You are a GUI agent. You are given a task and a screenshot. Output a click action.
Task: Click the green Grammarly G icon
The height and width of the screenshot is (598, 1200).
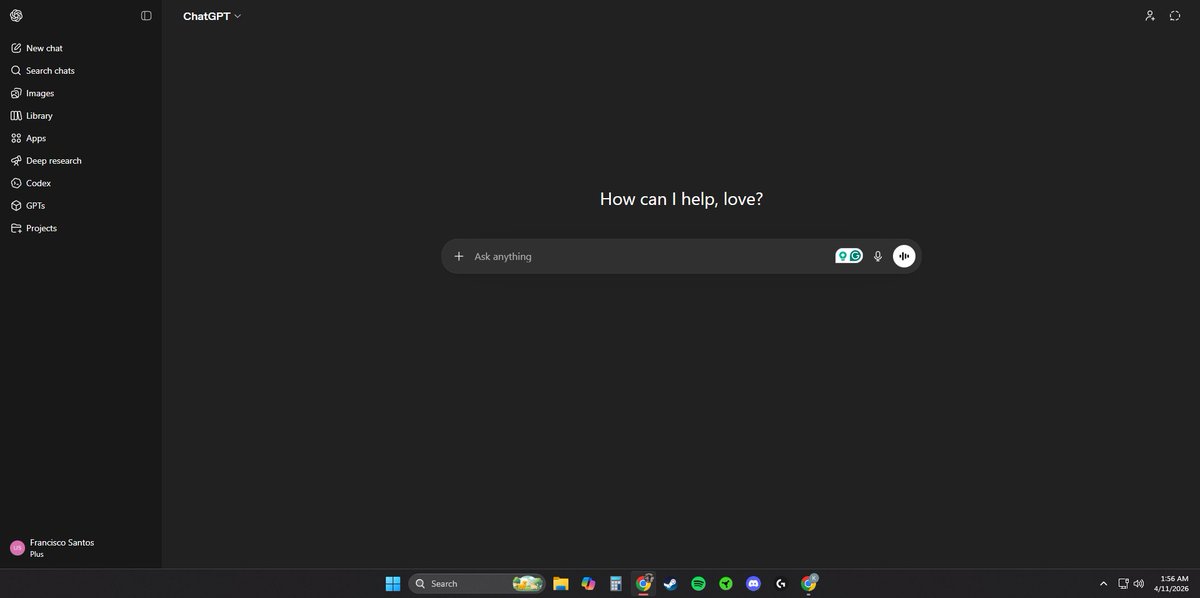(856, 256)
